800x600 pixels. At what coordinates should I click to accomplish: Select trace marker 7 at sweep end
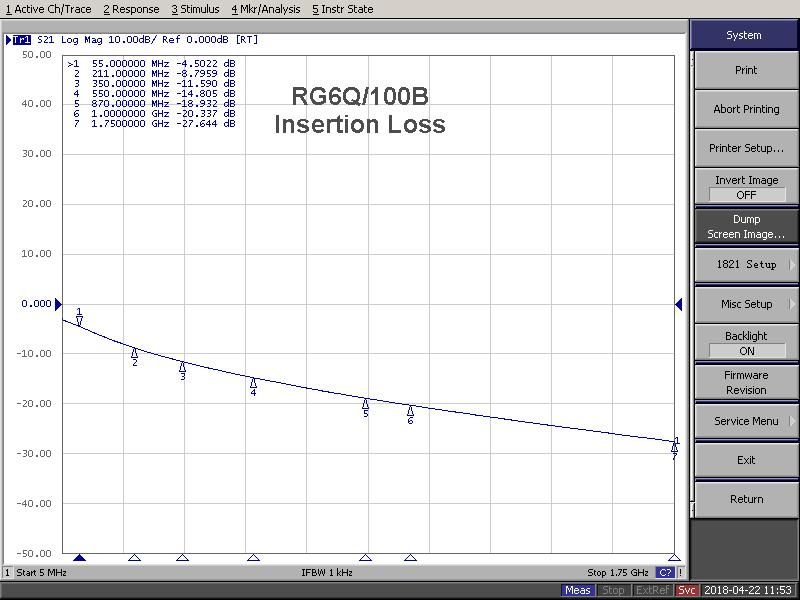(x=674, y=451)
